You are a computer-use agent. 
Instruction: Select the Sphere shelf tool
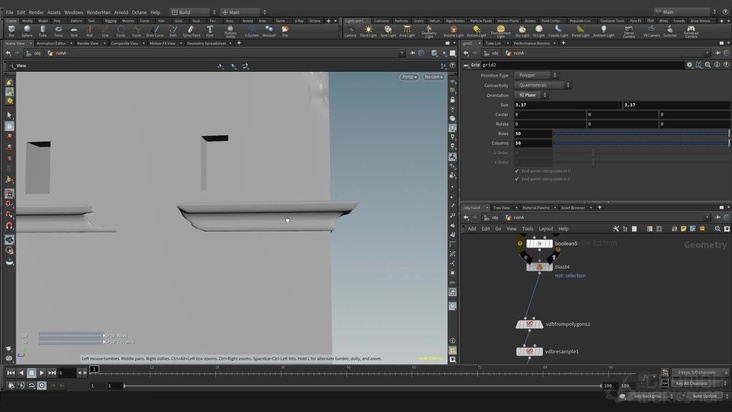[27, 31]
